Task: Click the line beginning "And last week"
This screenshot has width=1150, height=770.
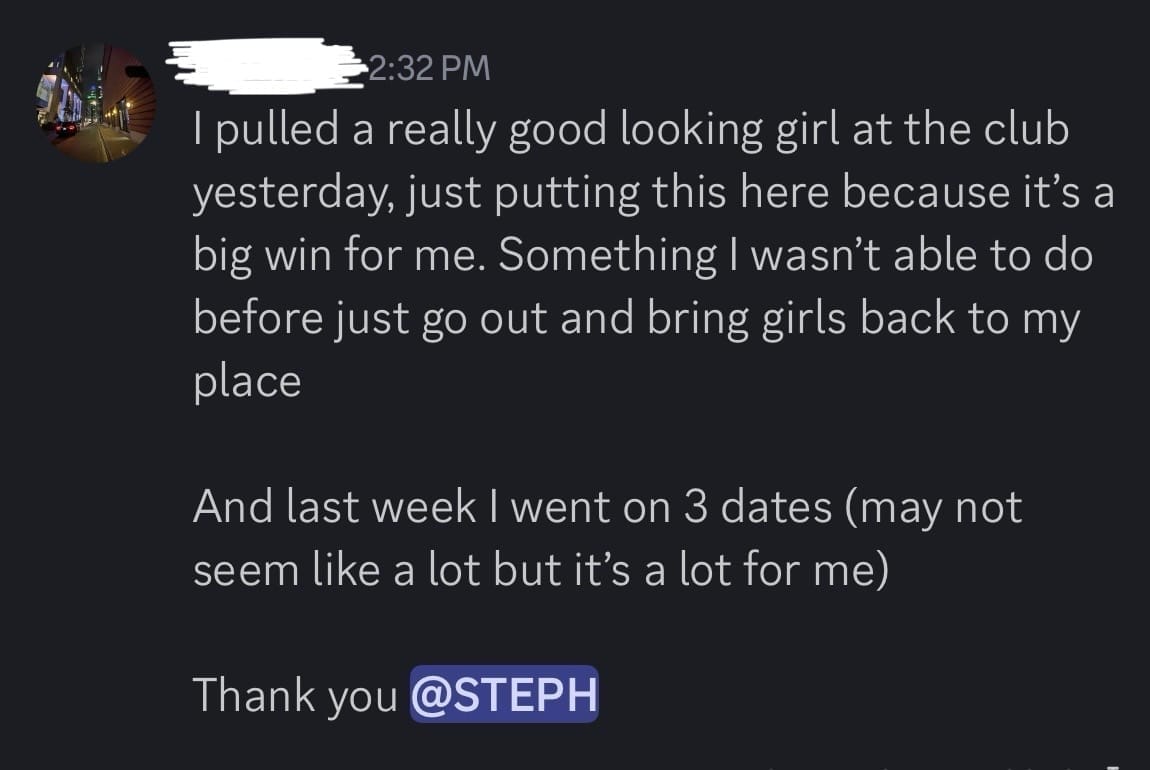Action: [607, 507]
